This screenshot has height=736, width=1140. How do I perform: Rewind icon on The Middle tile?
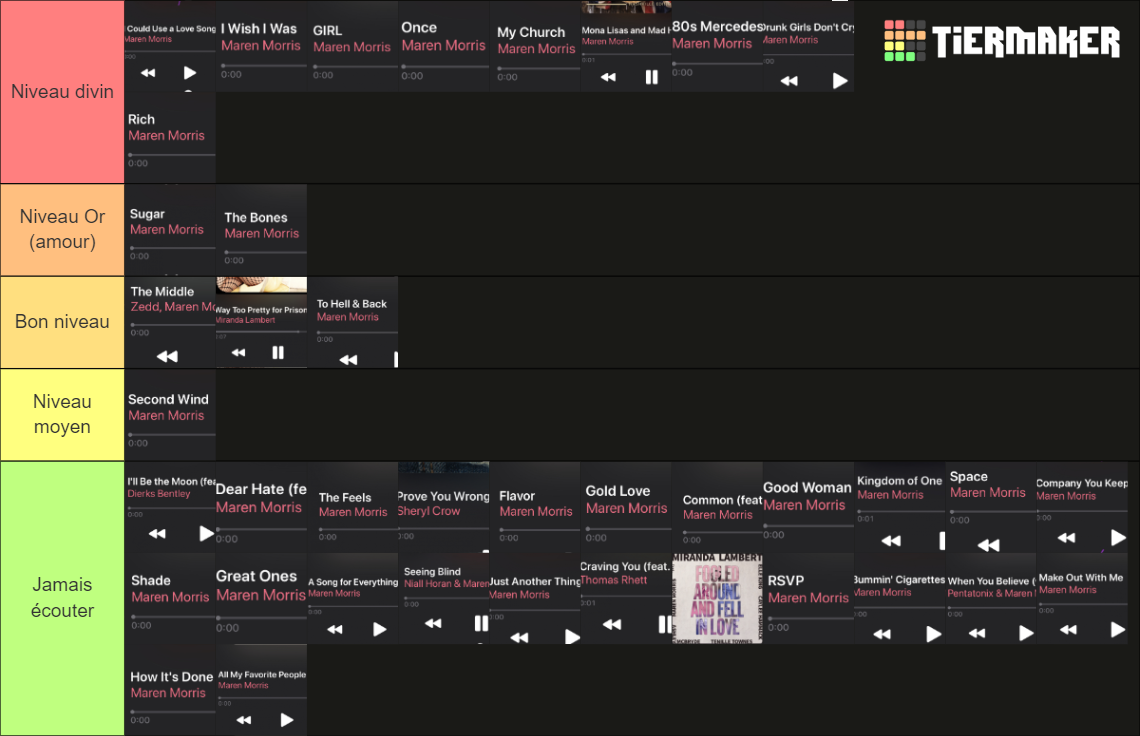coord(167,356)
